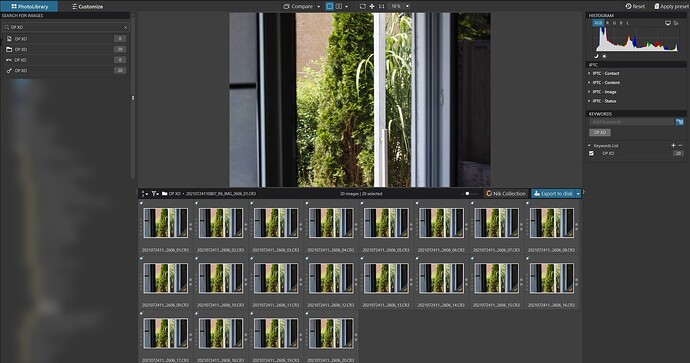
Task: Click the Nik Collection button
Action: click(x=506, y=194)
